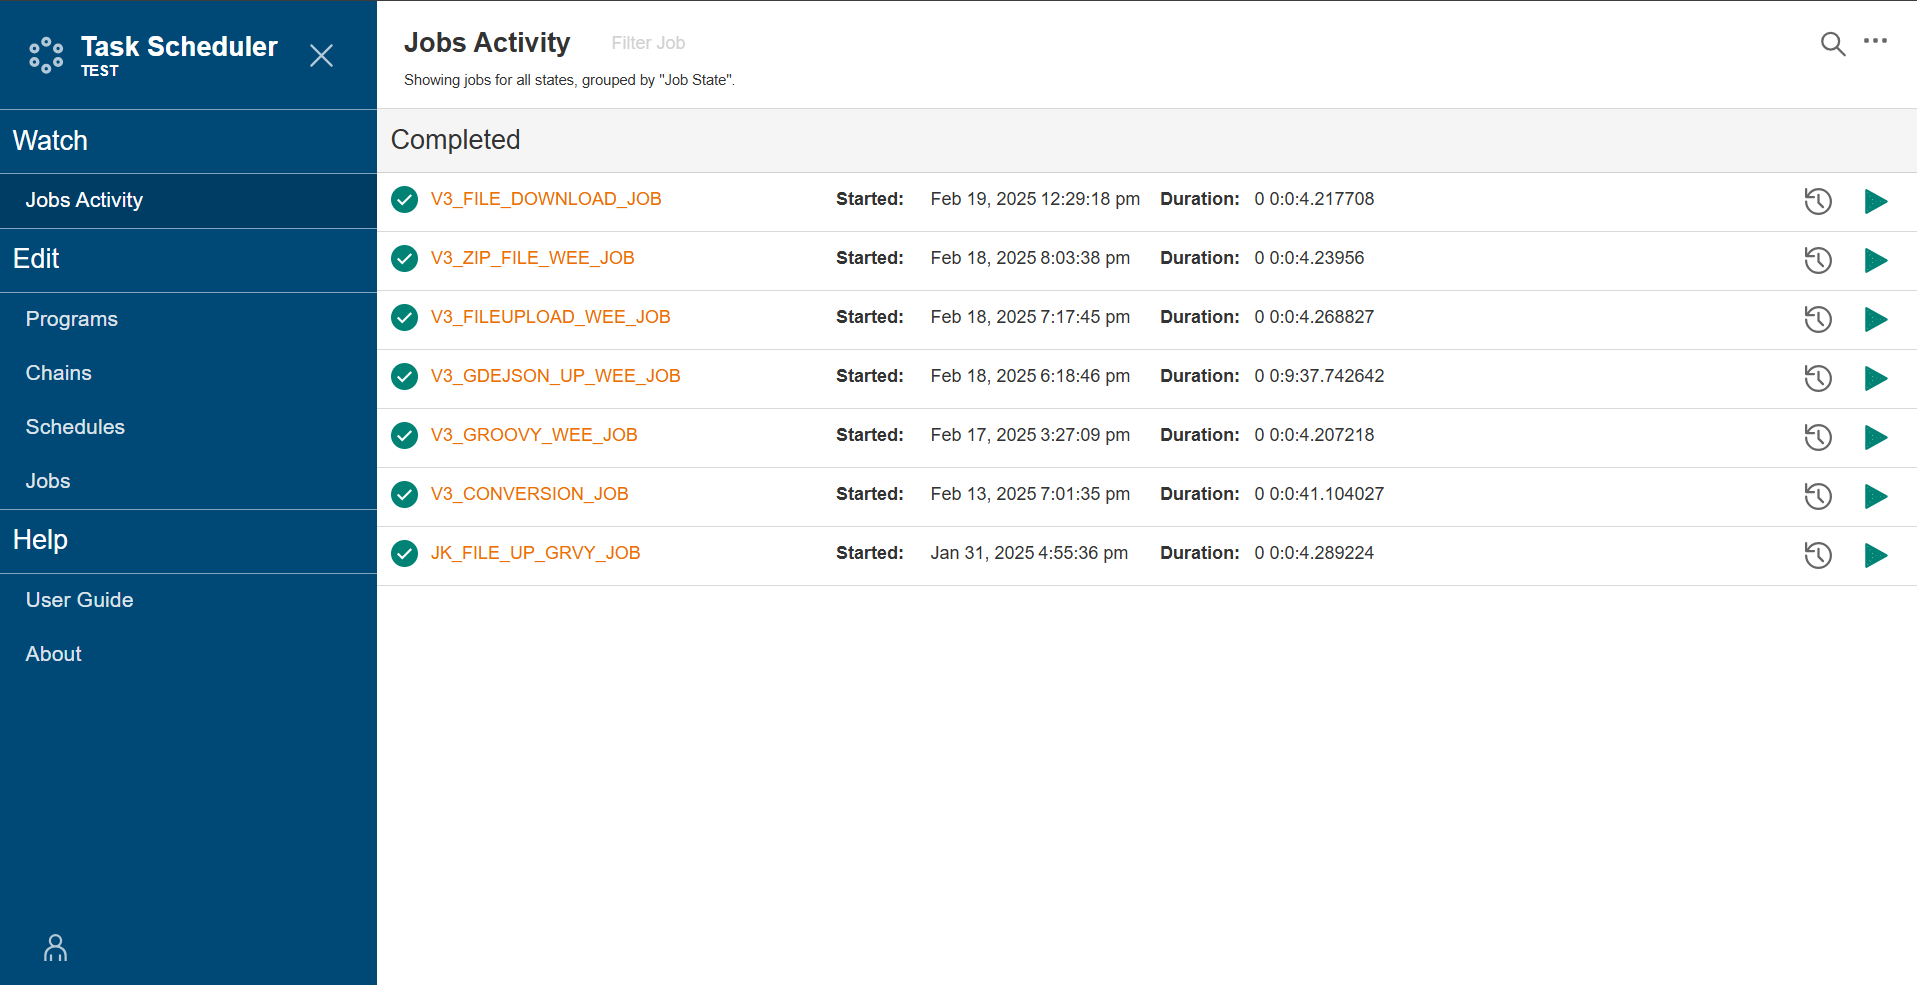
Task: Open the V3_FILEUPLOAD_WEE_JOB link
Action: pyautogui.click(x=550, y=317)
